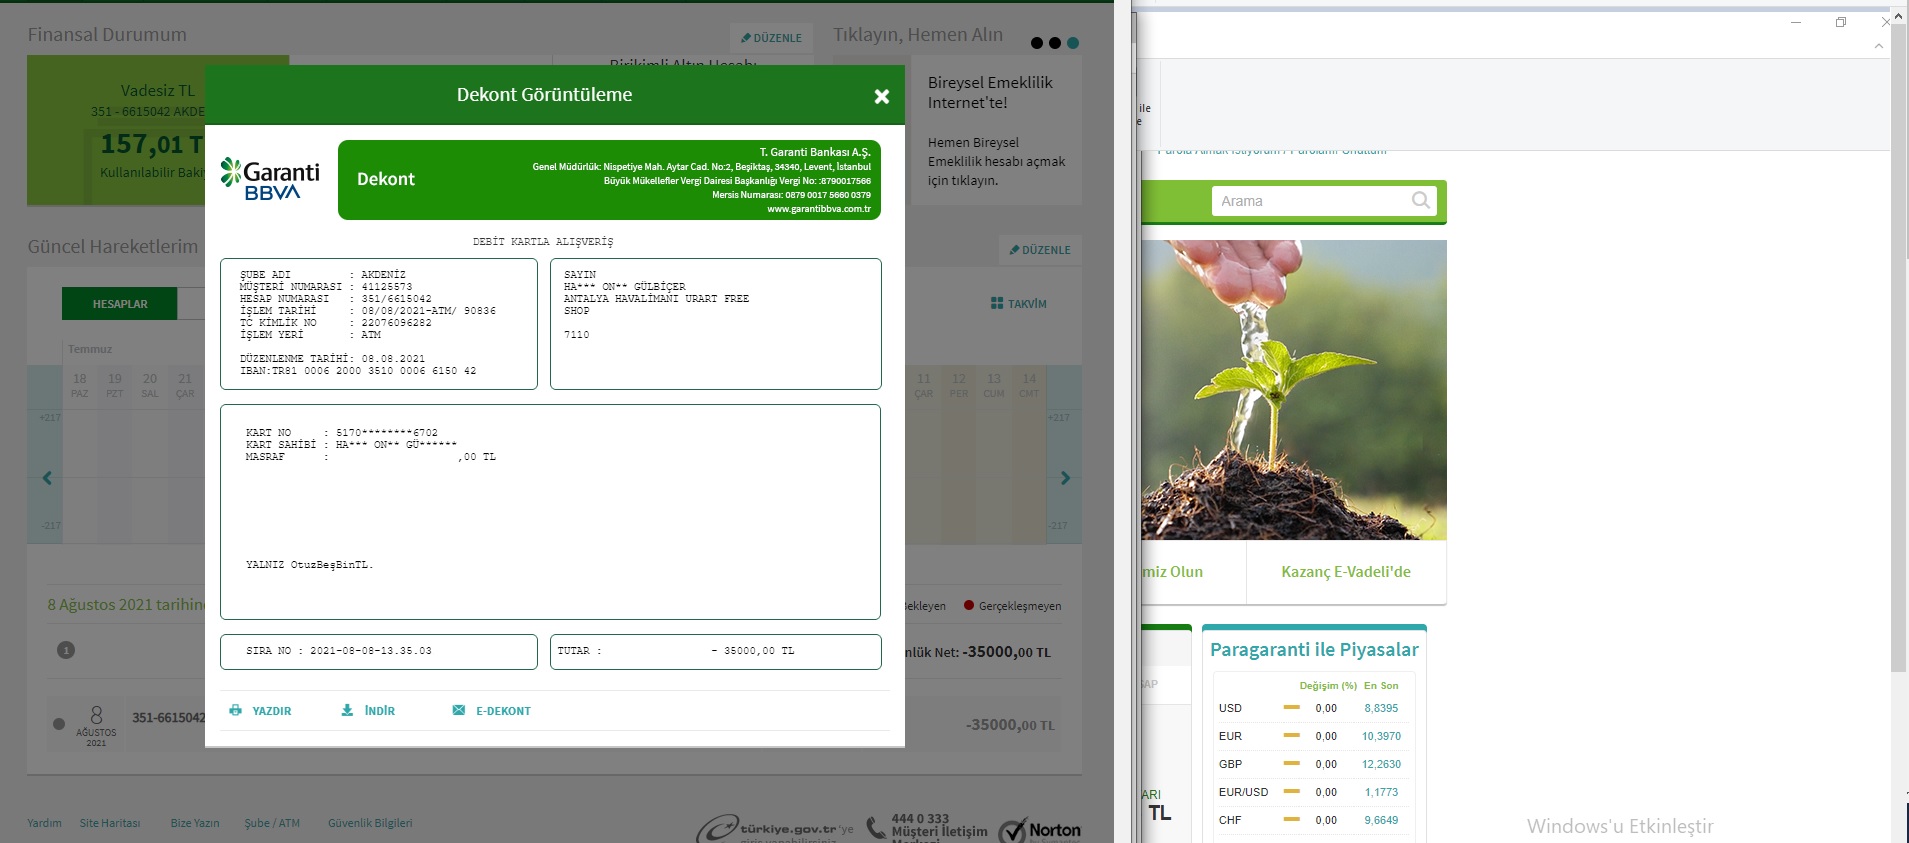Switch to the HESAPLAR tab
Screen dimensions: 1909x843
click(x=120, y=304)
